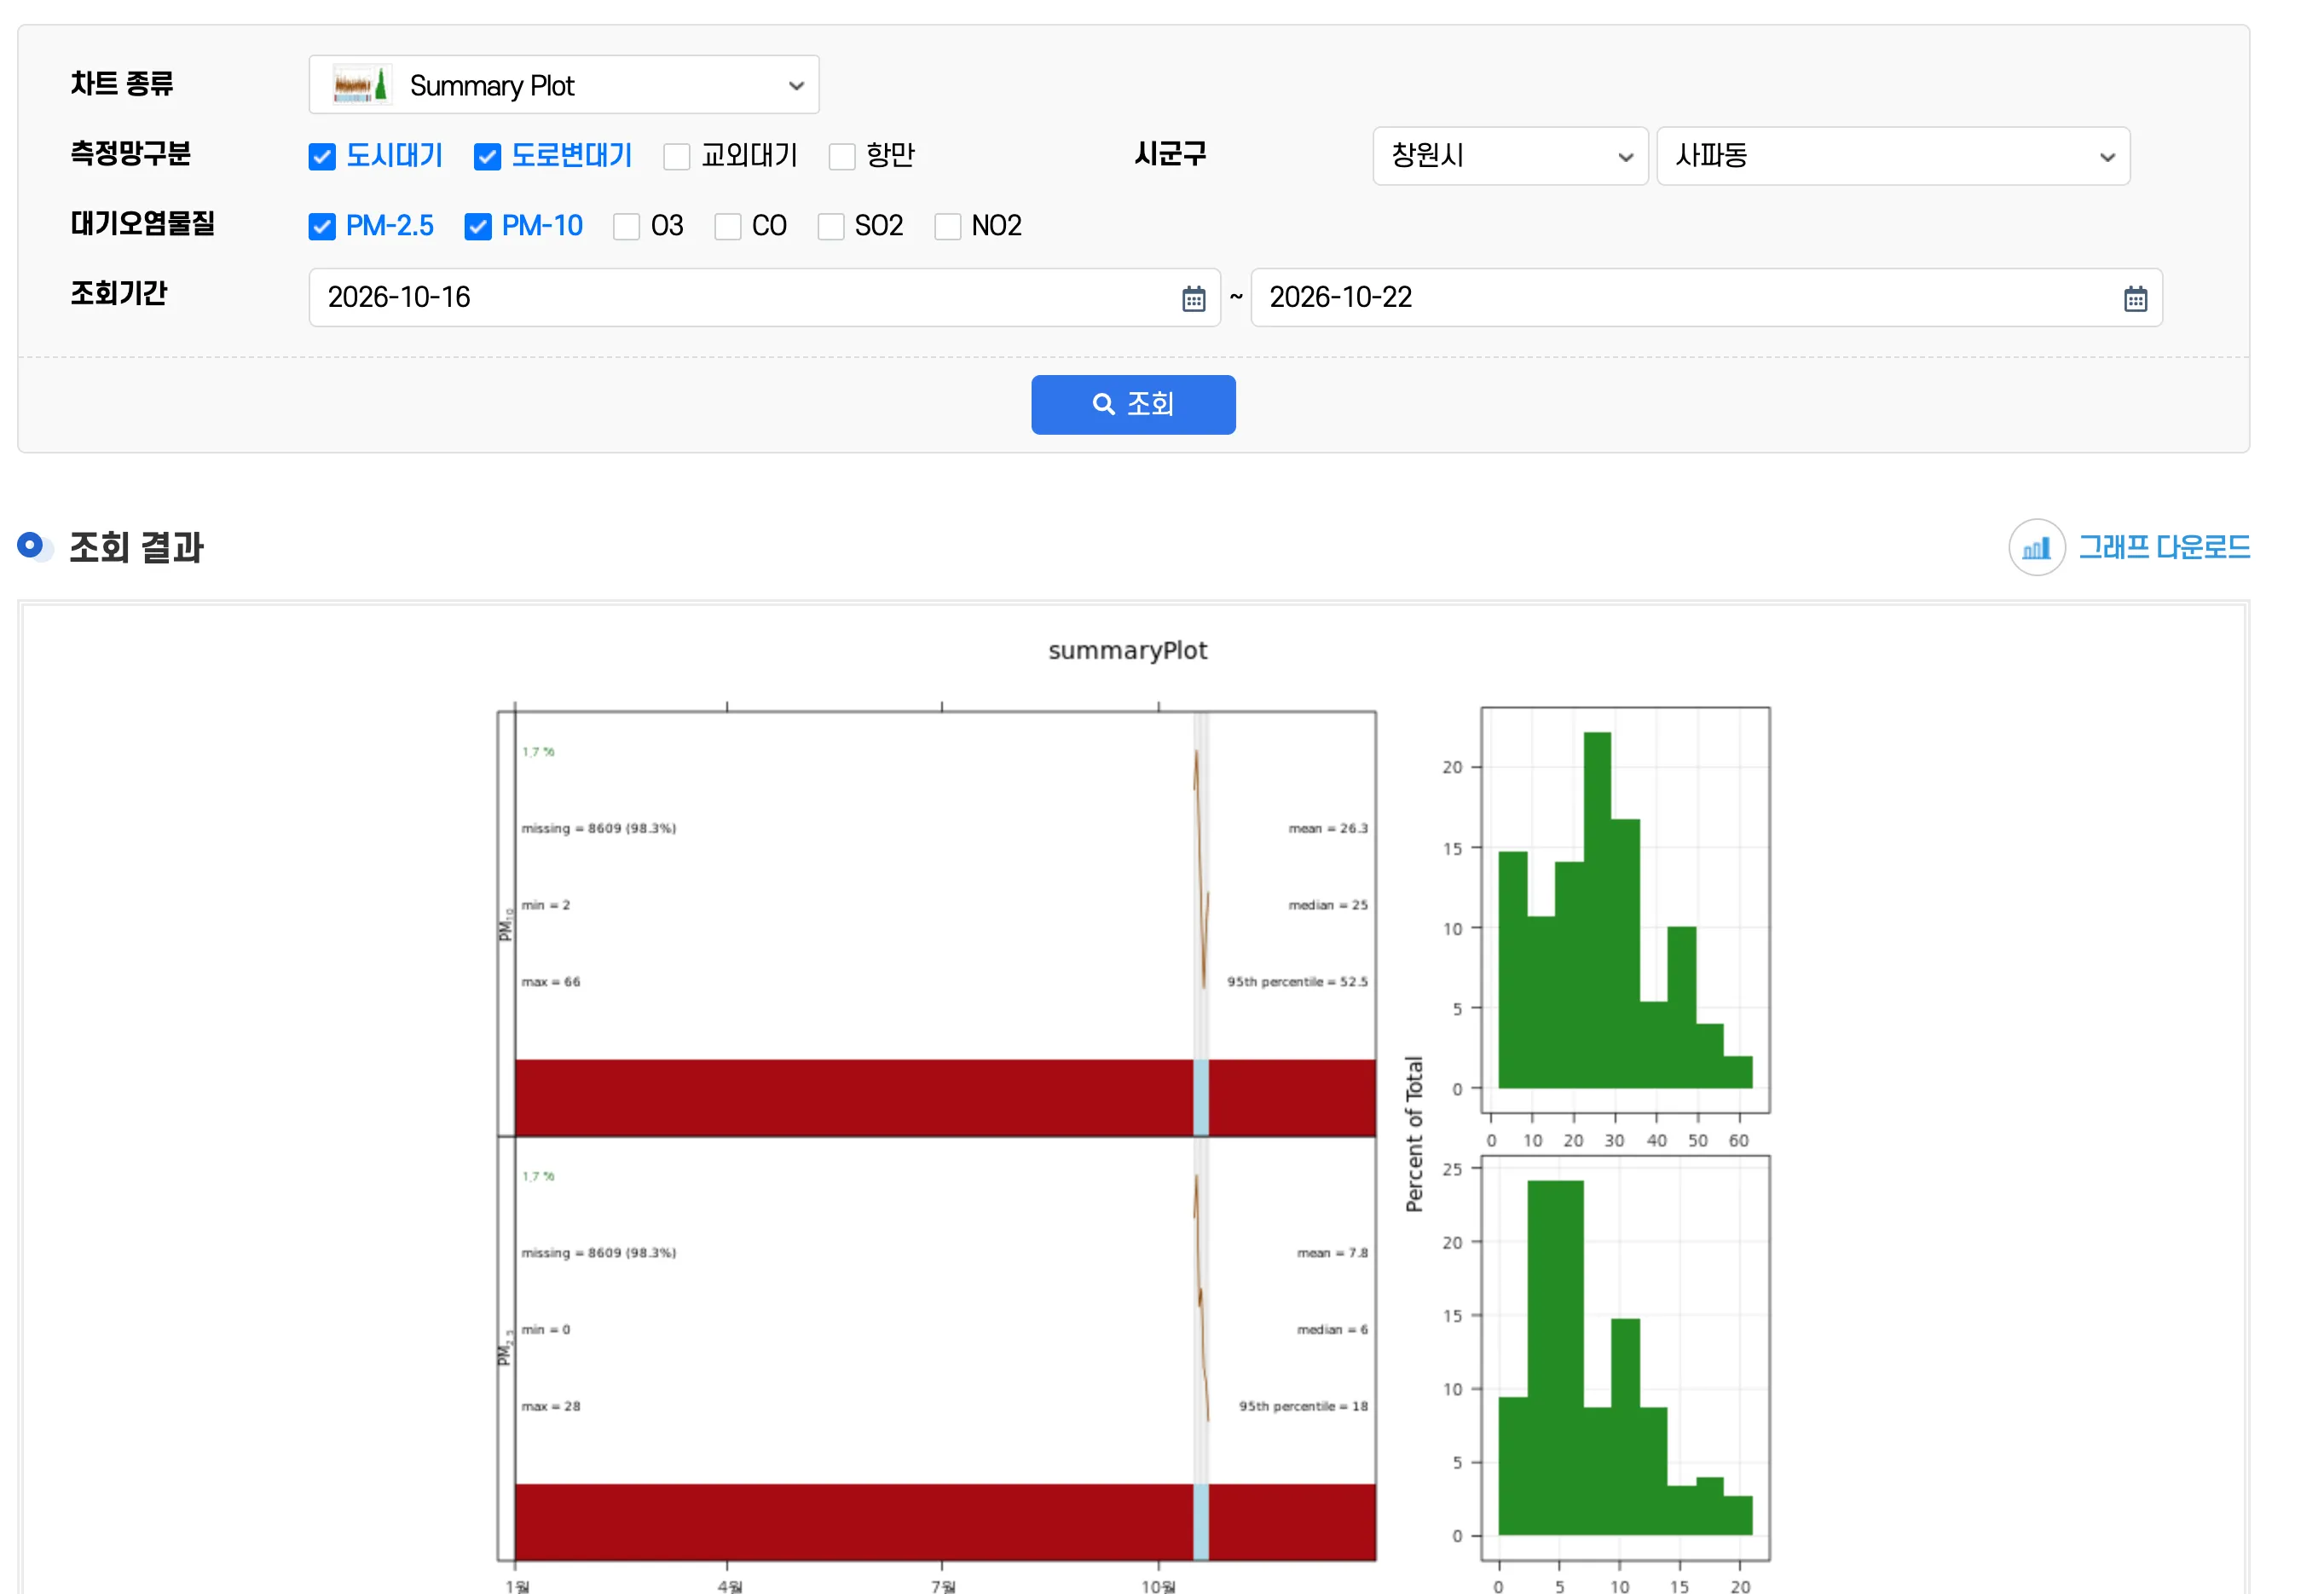
Task: Uncheck the 도로변대기 checkbox
Action: pos(487,157)
